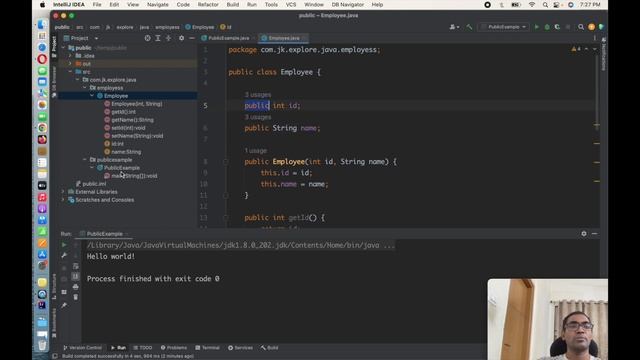Open Project panel gear options

coord(181,38)
